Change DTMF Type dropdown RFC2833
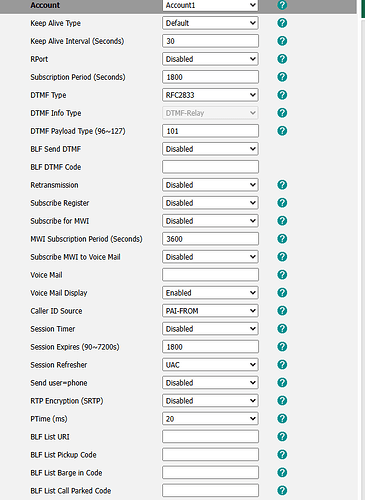365x500 pixels. 210,95
